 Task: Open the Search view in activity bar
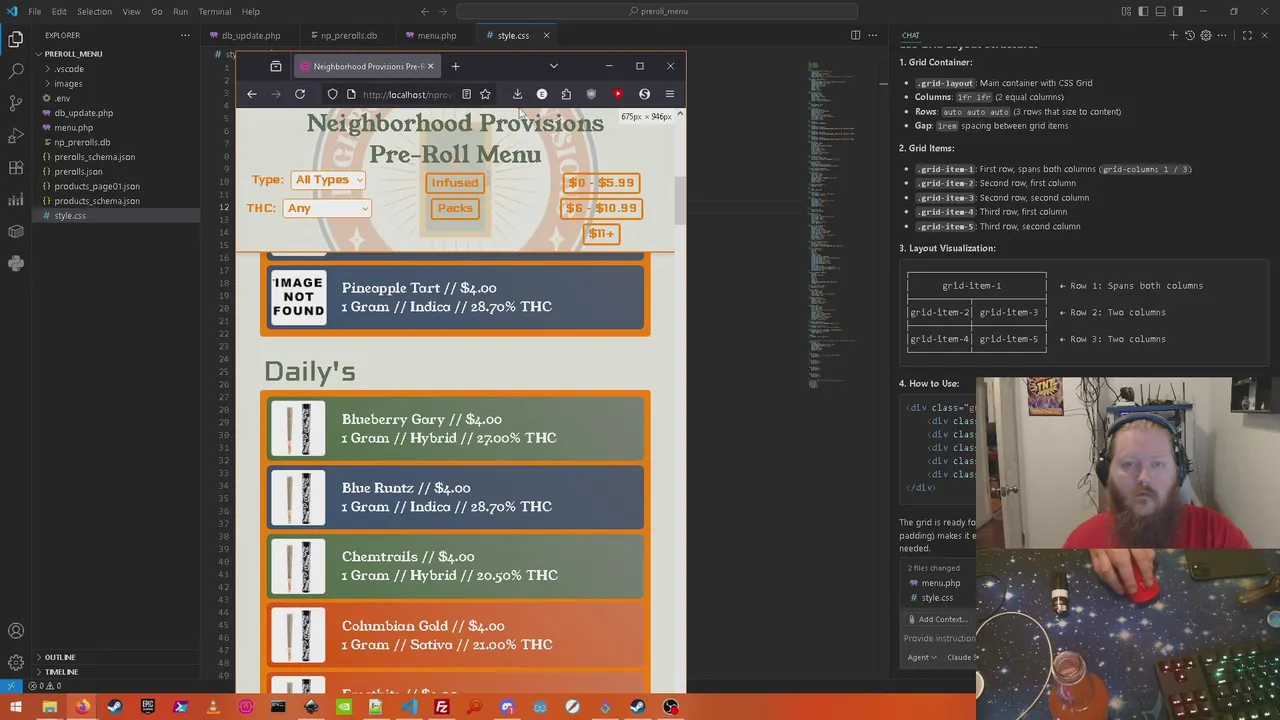[16, 71]
